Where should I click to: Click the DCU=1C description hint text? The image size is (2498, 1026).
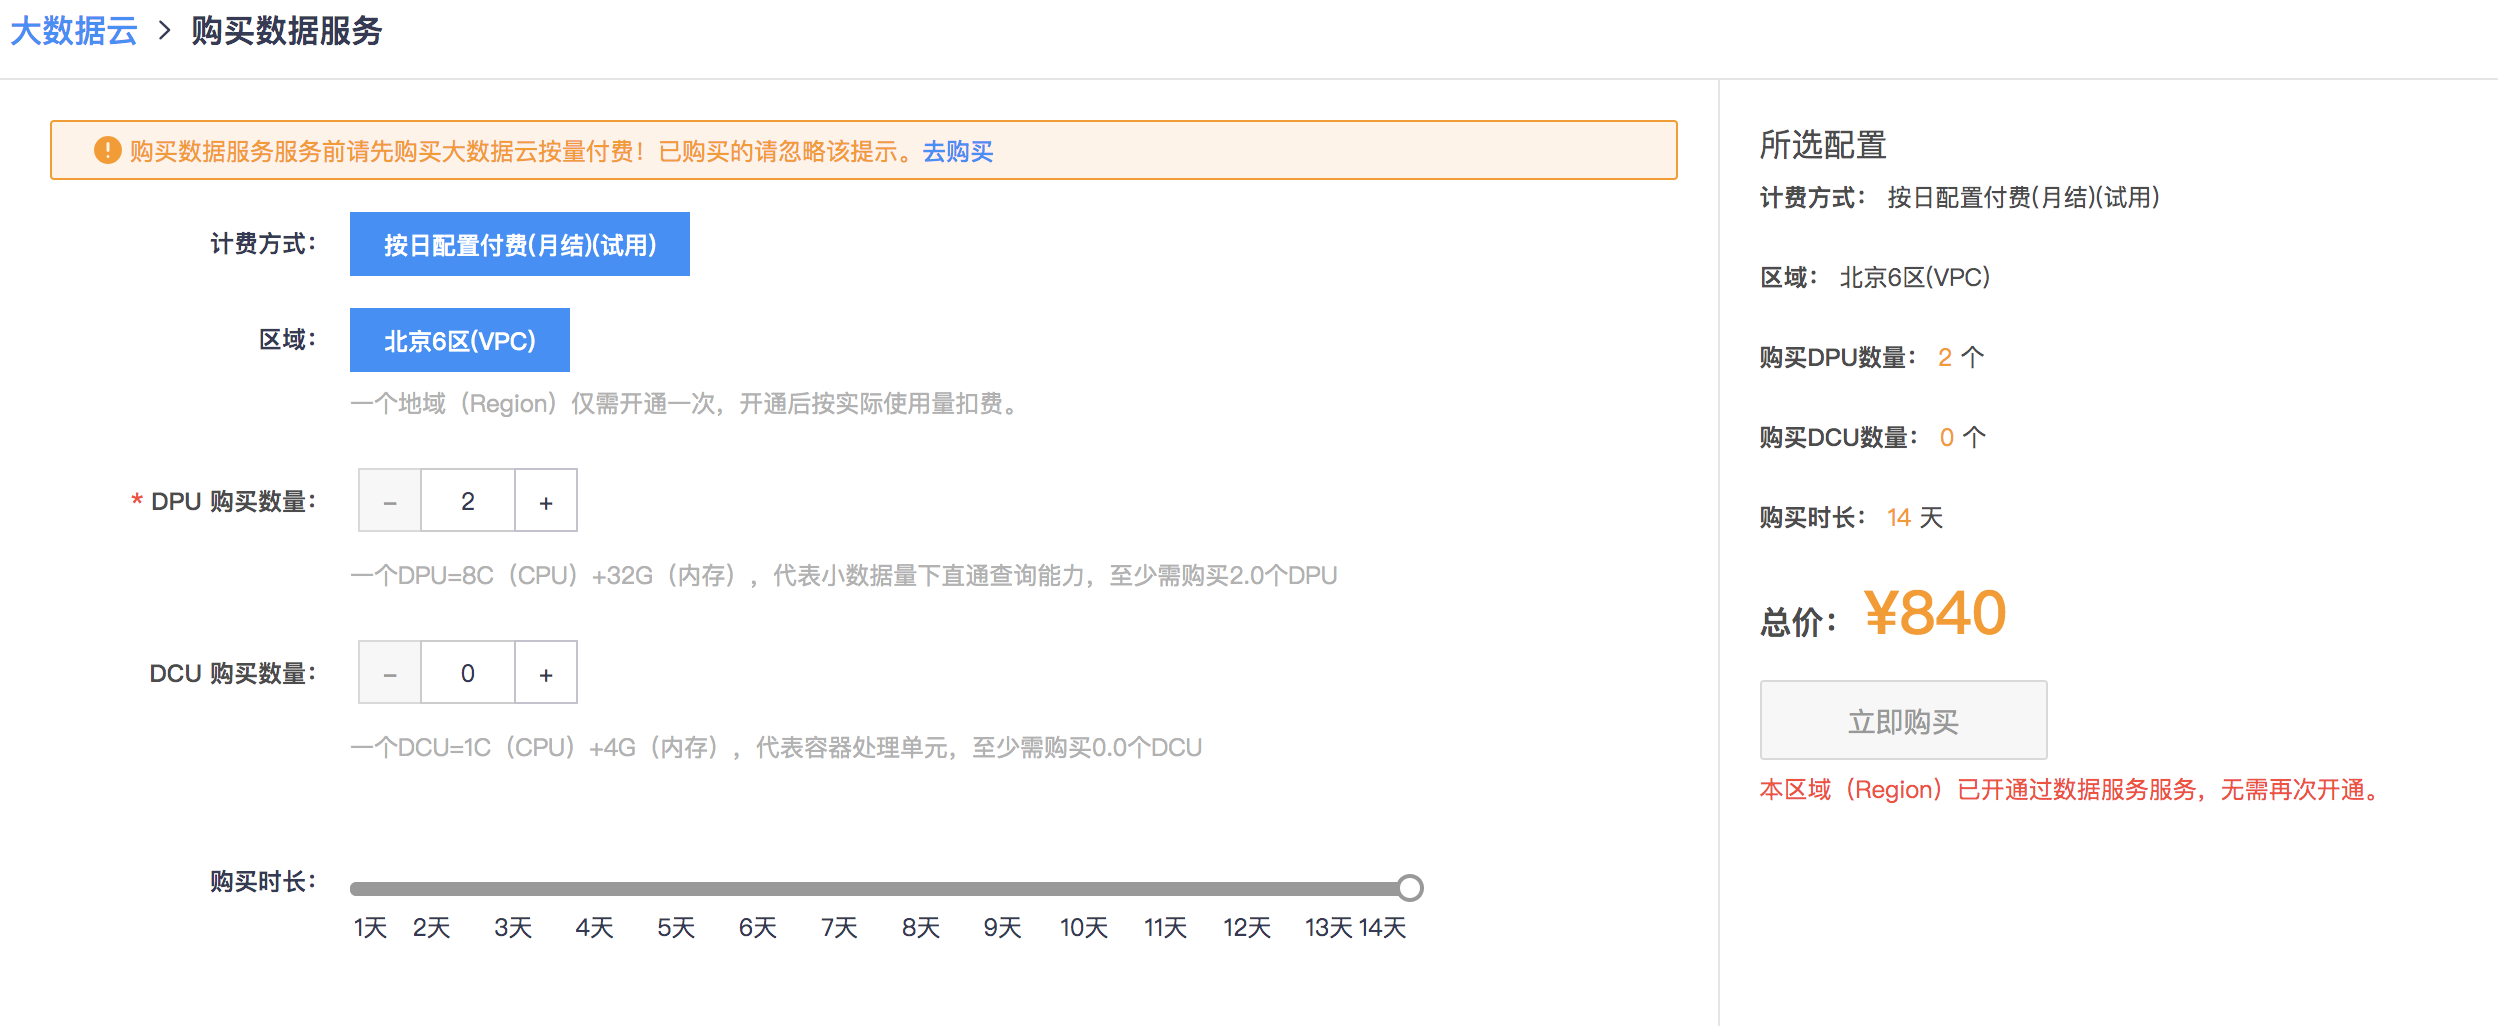pos(776,748)
